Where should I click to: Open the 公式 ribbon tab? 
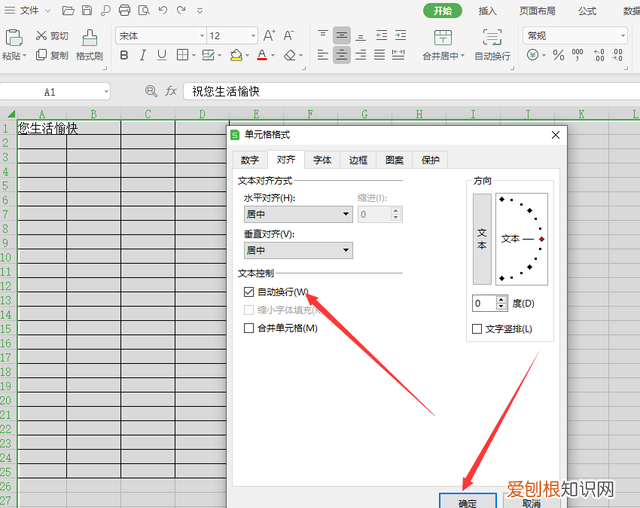[x=587, y=11]
